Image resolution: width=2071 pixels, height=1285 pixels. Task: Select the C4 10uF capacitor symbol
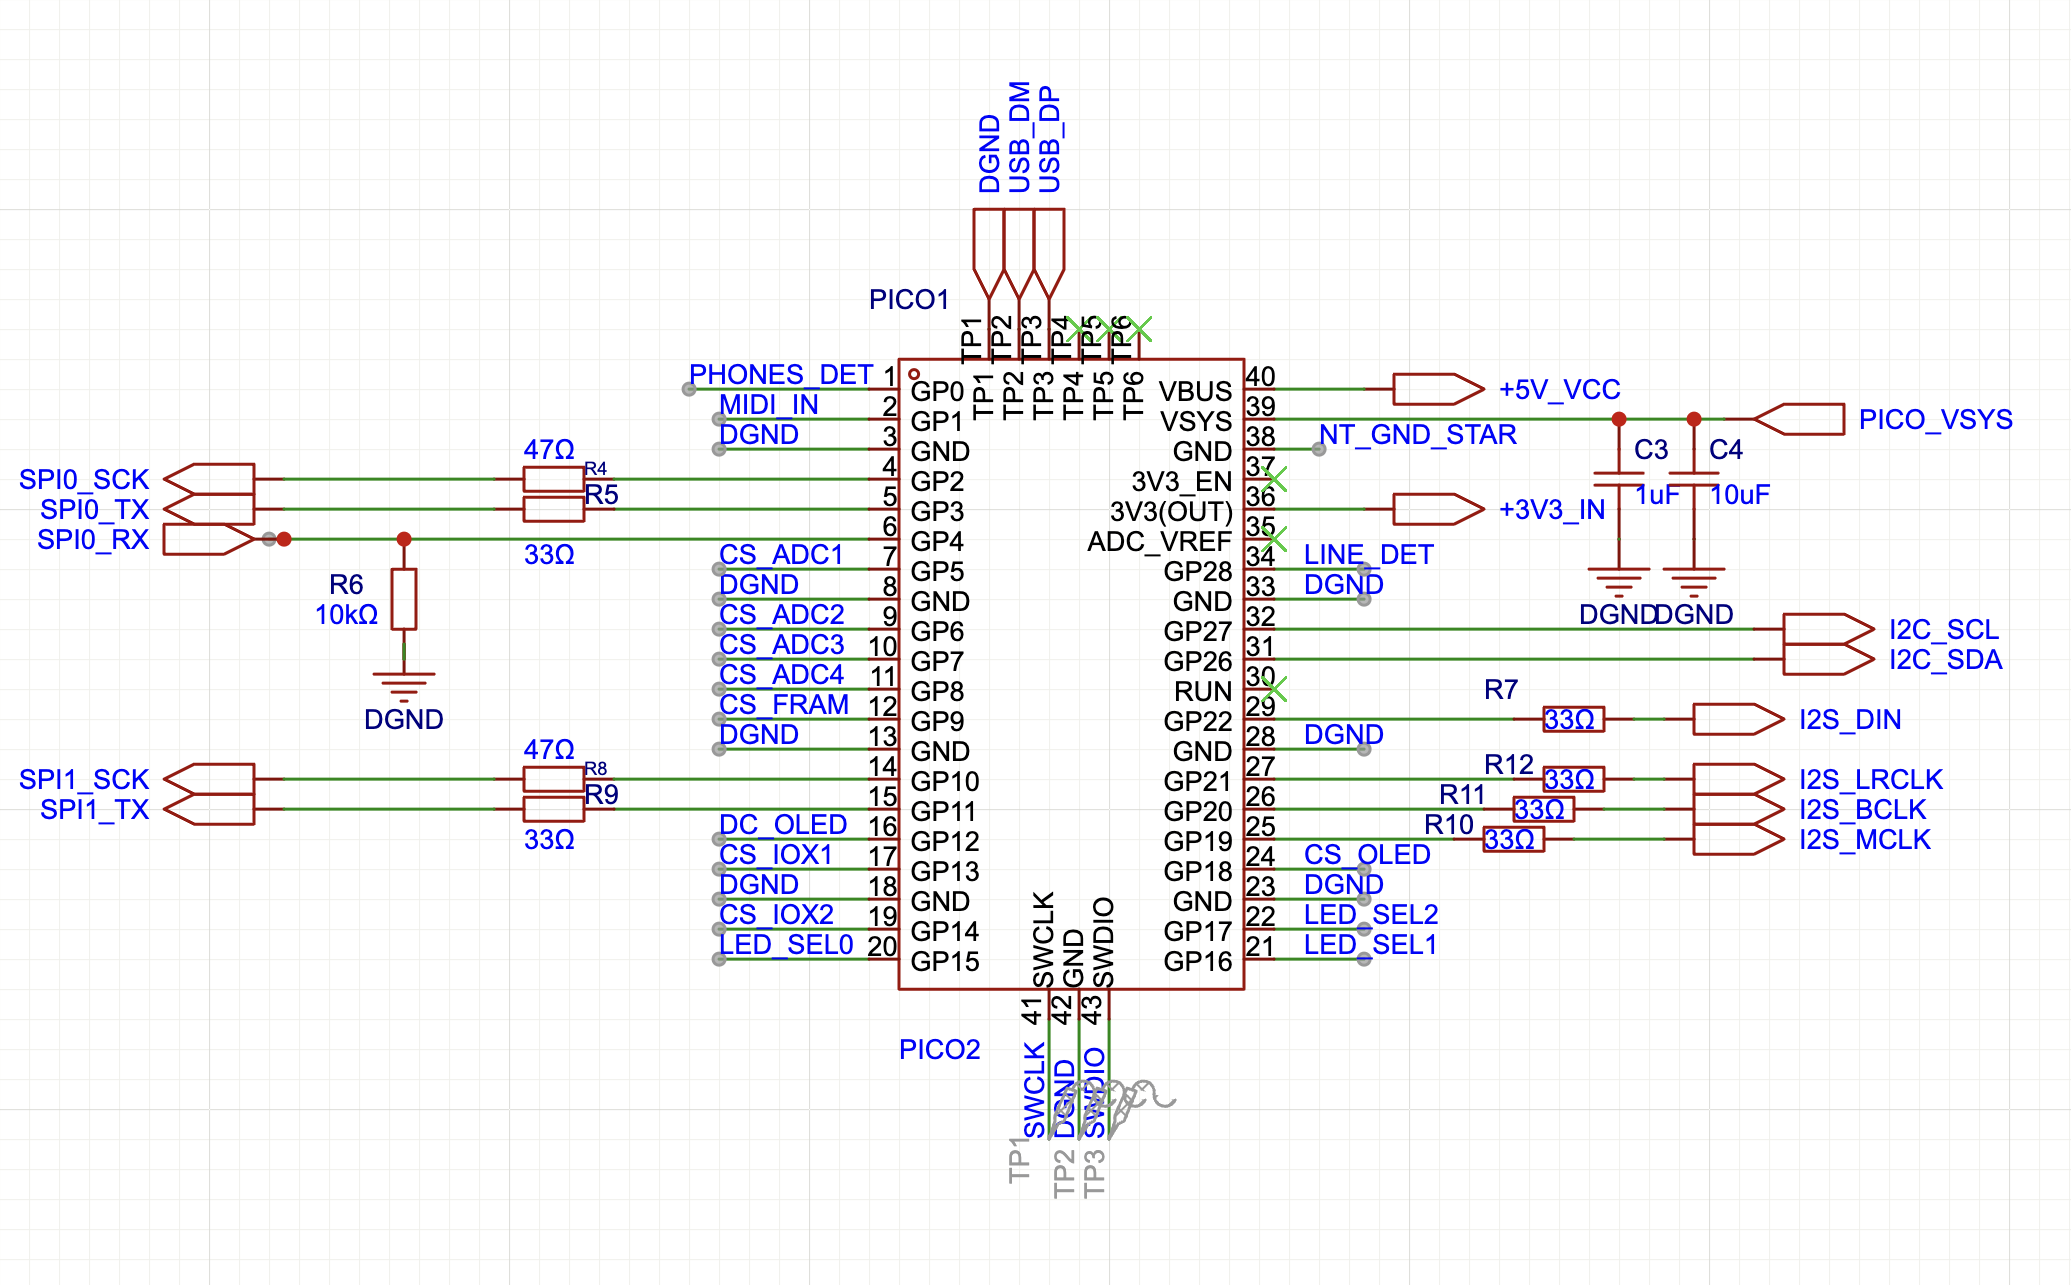tap(1693, 479)
